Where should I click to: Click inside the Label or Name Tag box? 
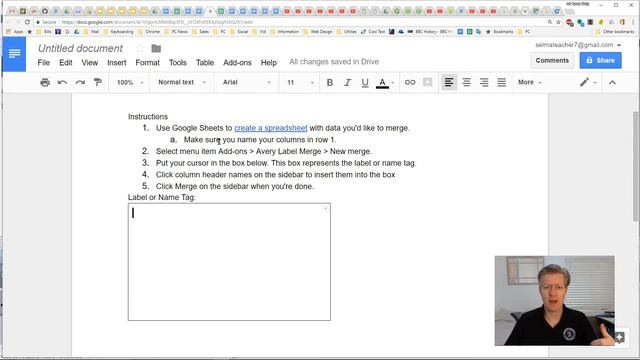click(x=229, y=262)
